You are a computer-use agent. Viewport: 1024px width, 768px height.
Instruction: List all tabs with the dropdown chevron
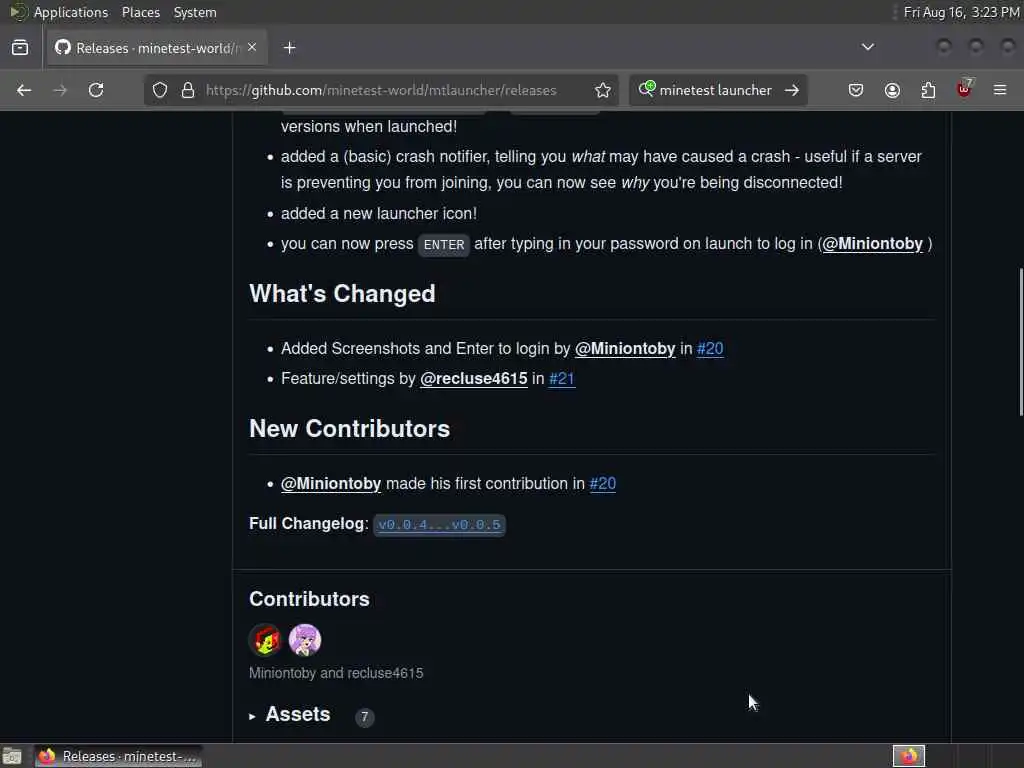pos(868,47)
